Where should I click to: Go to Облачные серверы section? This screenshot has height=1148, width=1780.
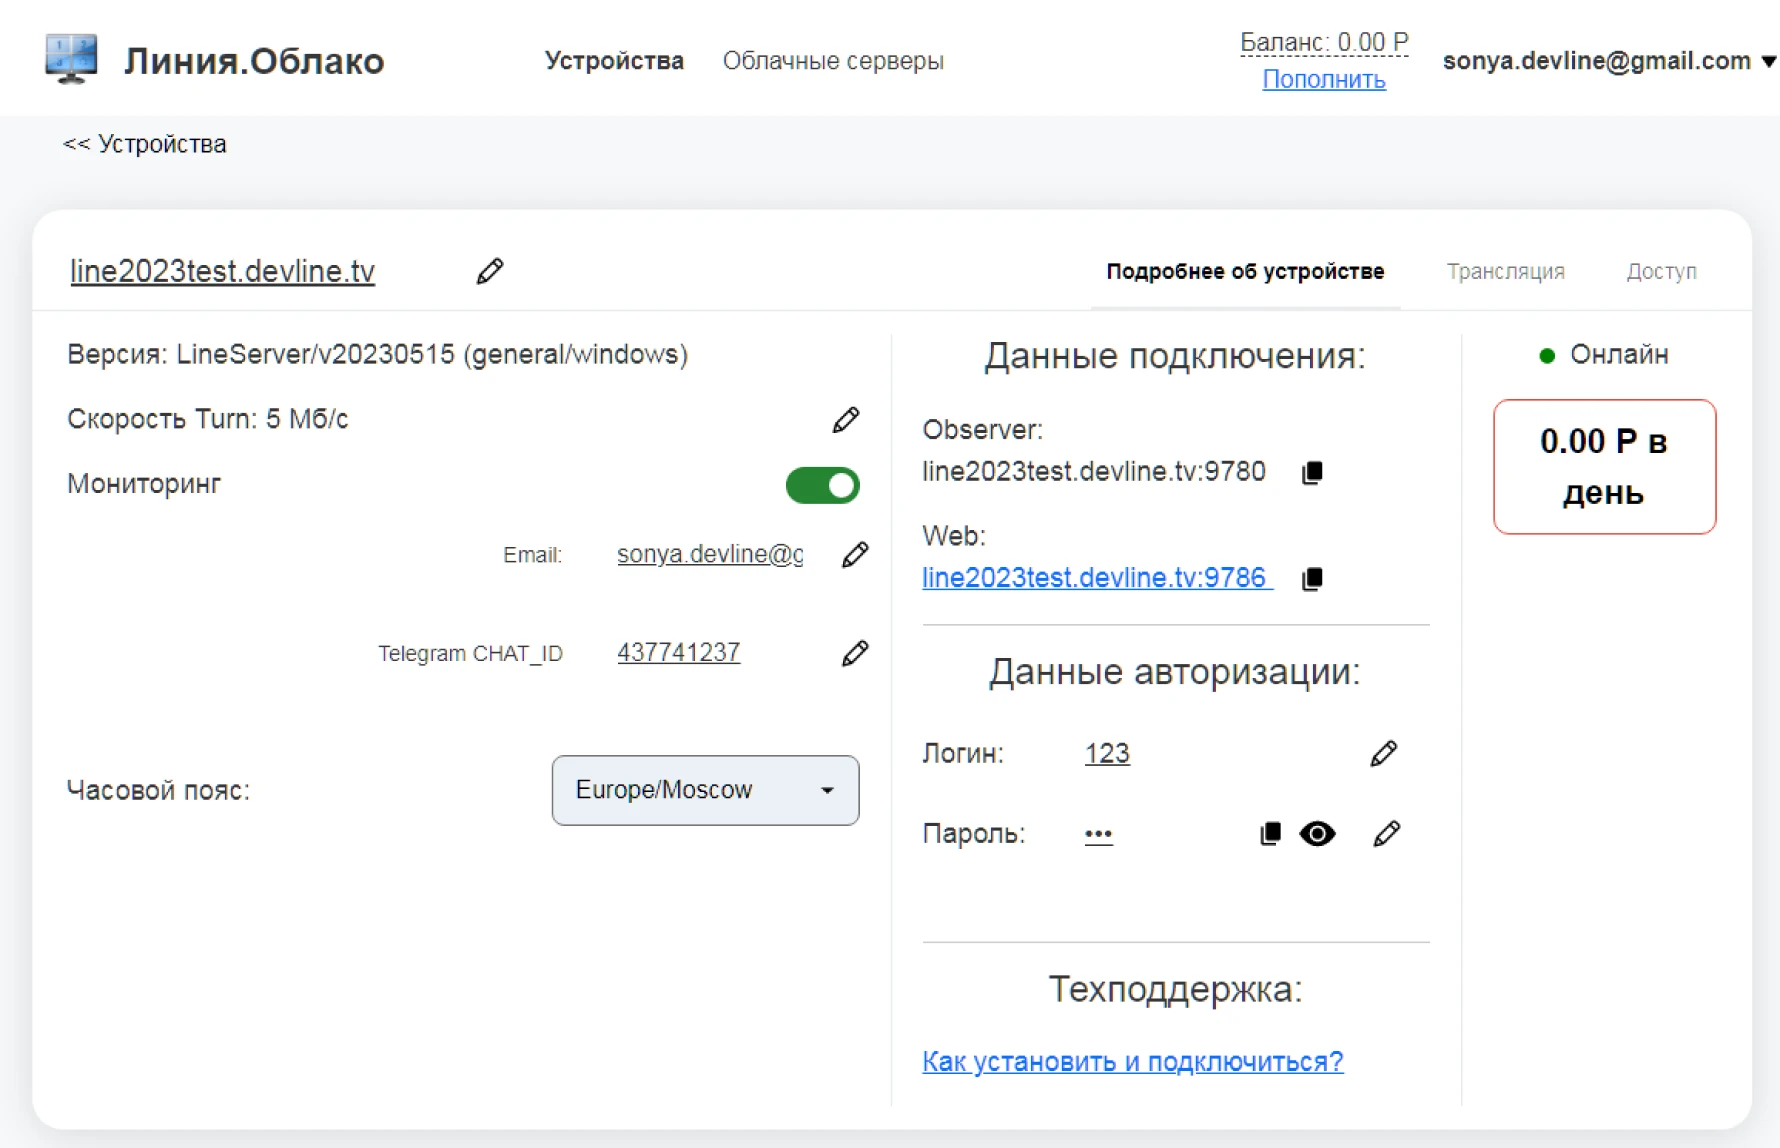832,61
